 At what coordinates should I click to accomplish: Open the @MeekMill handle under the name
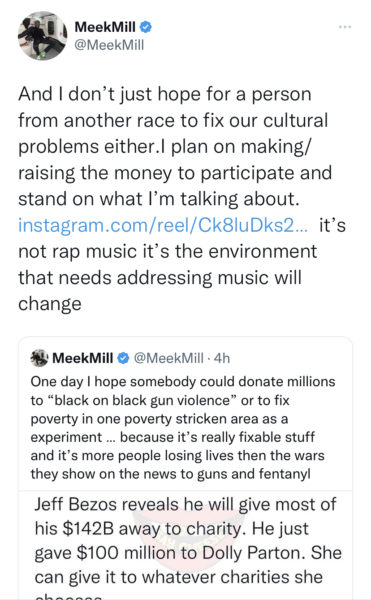[109, 45]
